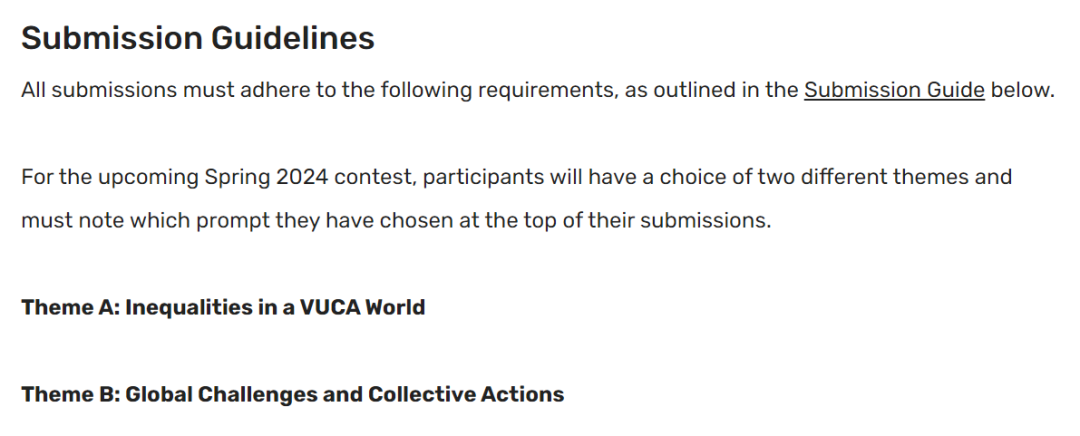Click the word "below." after the link
The width and height of the screenshot is (1080, 436).
click(1023, 90)
